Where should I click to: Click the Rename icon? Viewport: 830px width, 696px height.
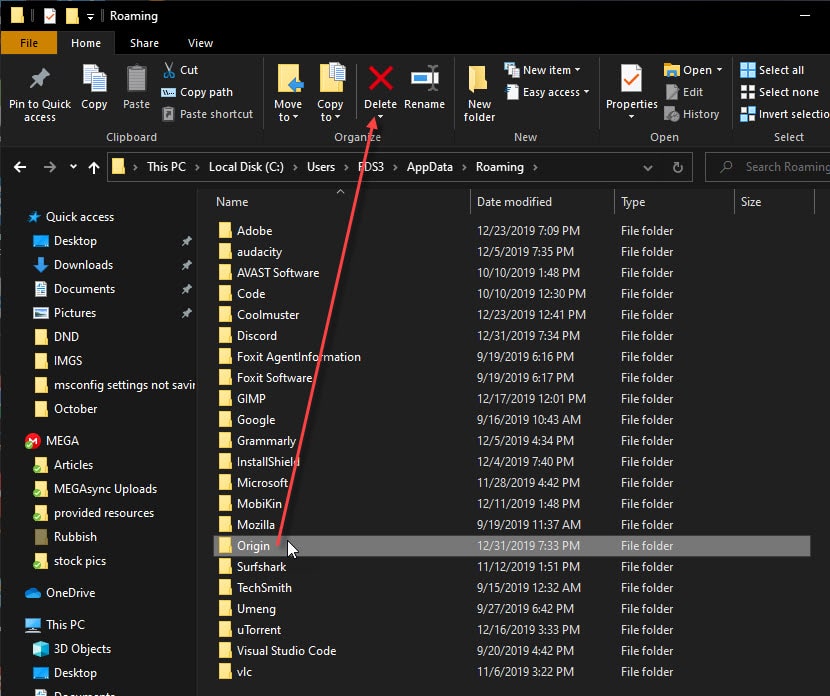[x=425, y=79]
